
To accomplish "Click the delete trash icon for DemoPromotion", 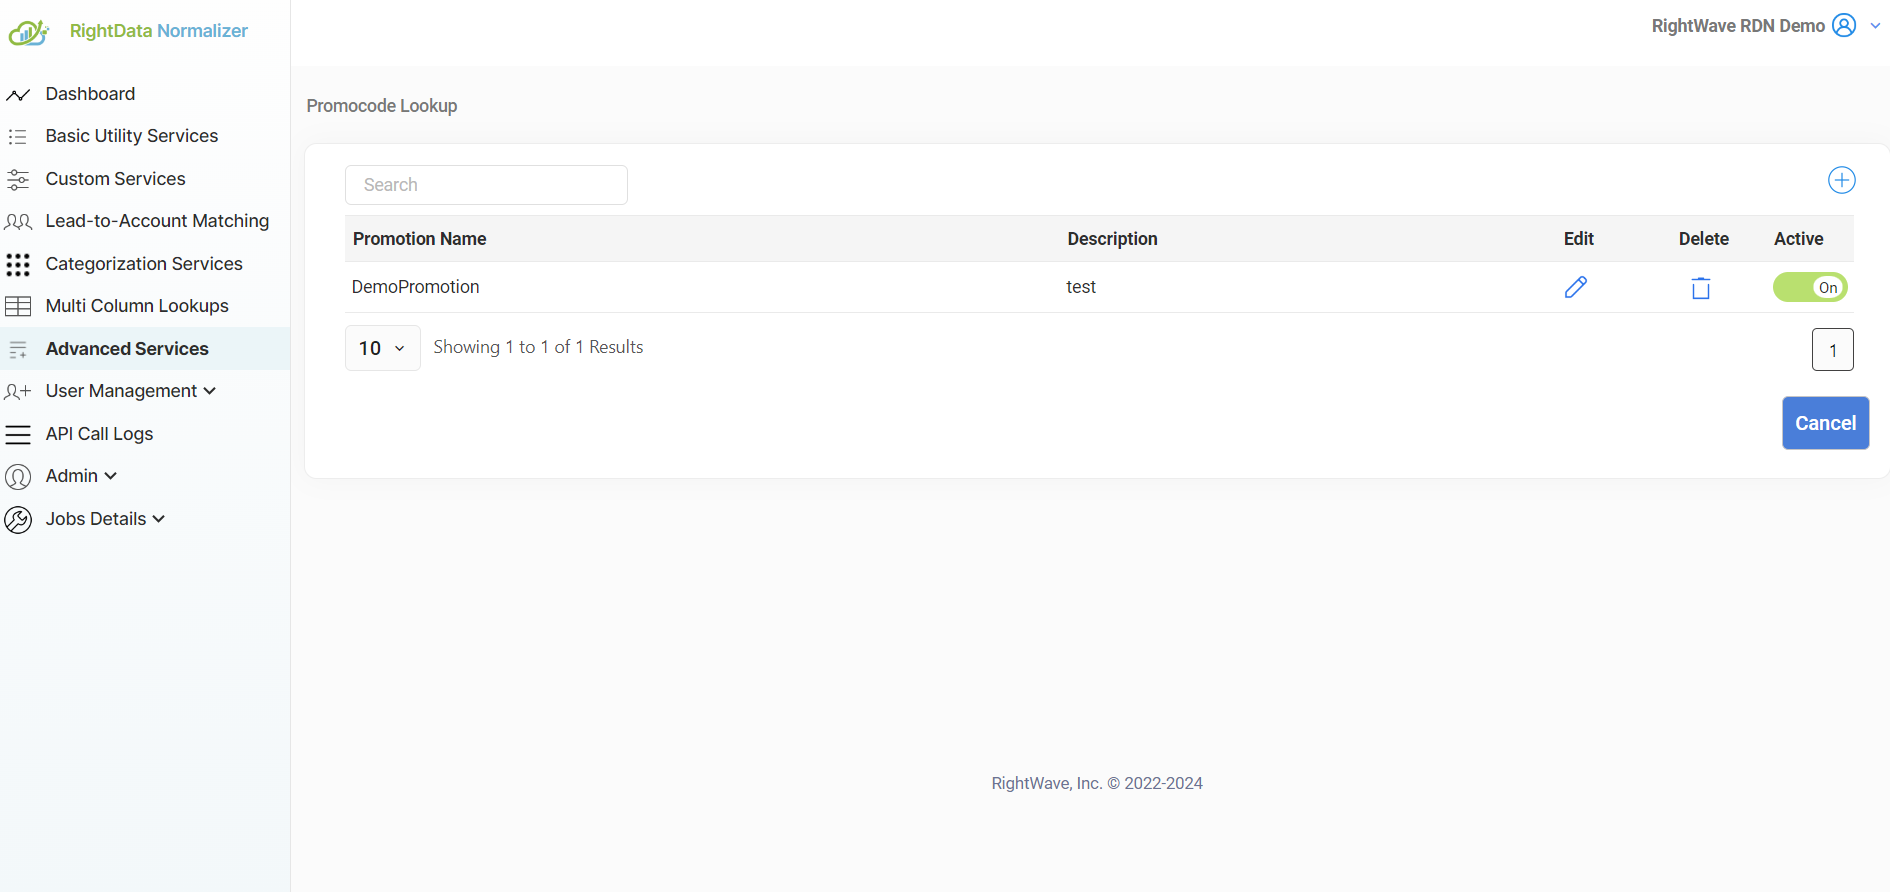I will (1701, 289).
